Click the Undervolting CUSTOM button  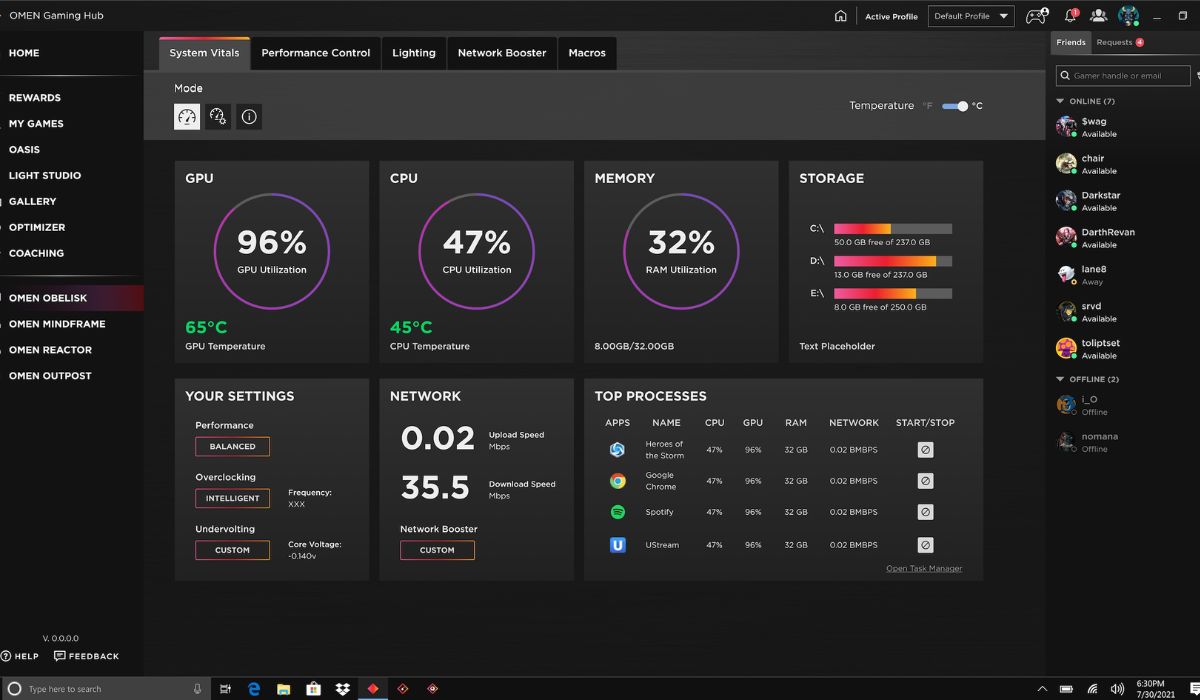pos(232,550)
